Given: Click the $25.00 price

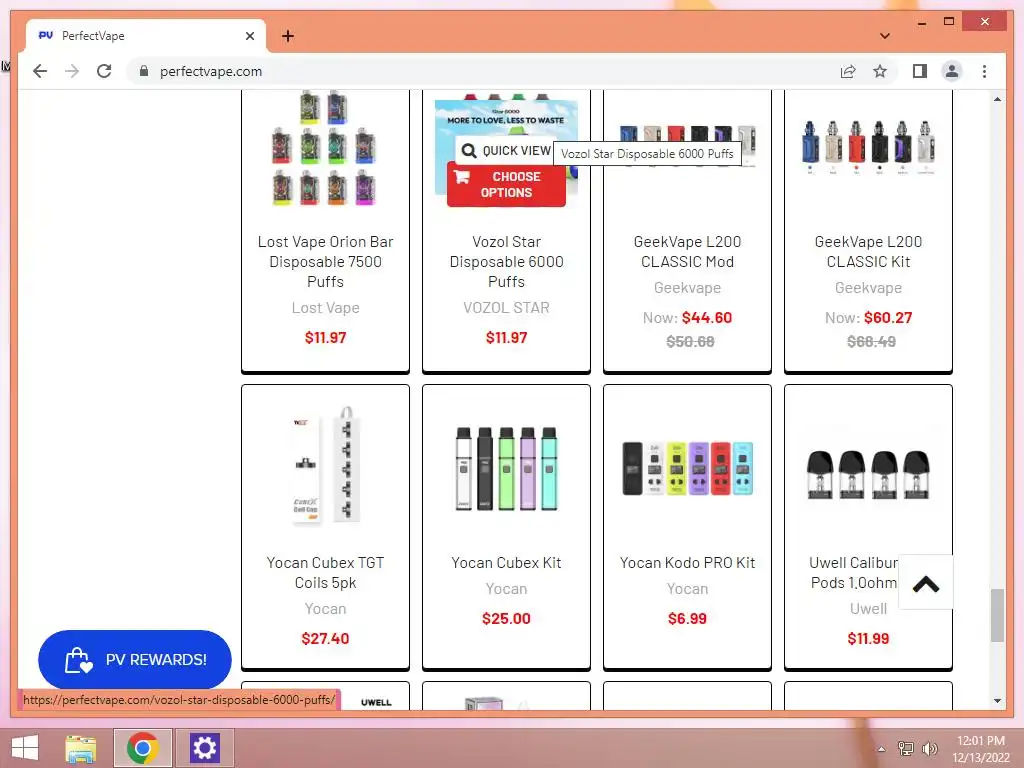Looking at the screenshot, I should tap(506, 618).
